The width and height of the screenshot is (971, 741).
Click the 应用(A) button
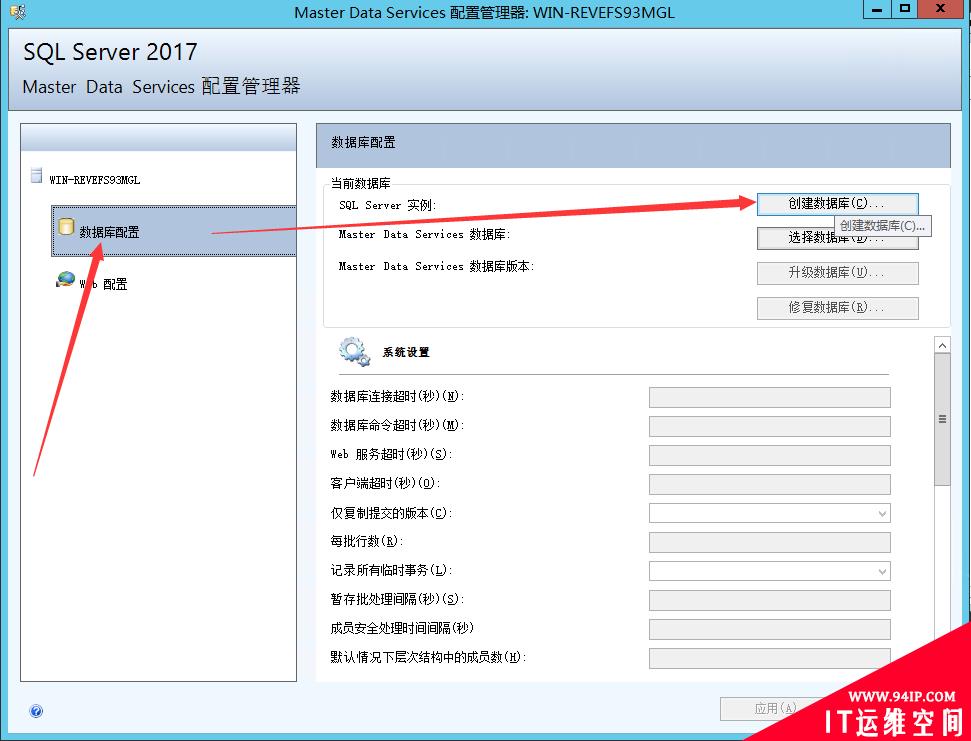[x=775, y=708]
